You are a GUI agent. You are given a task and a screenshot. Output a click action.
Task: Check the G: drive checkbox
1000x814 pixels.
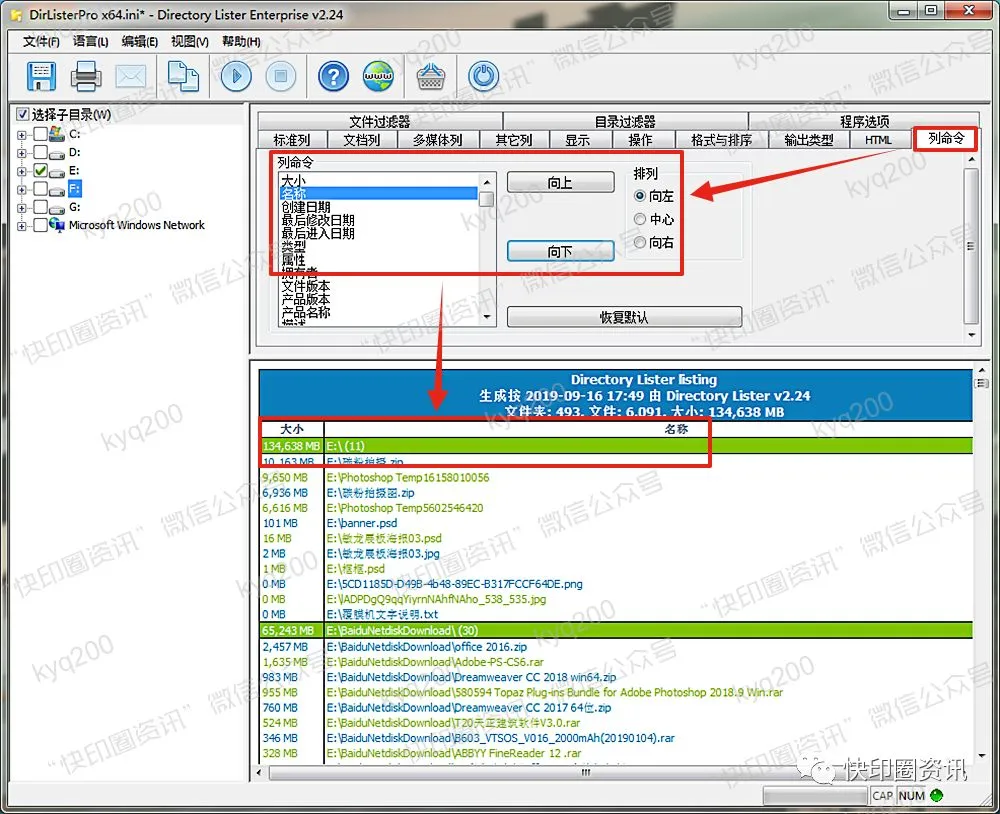40,207
